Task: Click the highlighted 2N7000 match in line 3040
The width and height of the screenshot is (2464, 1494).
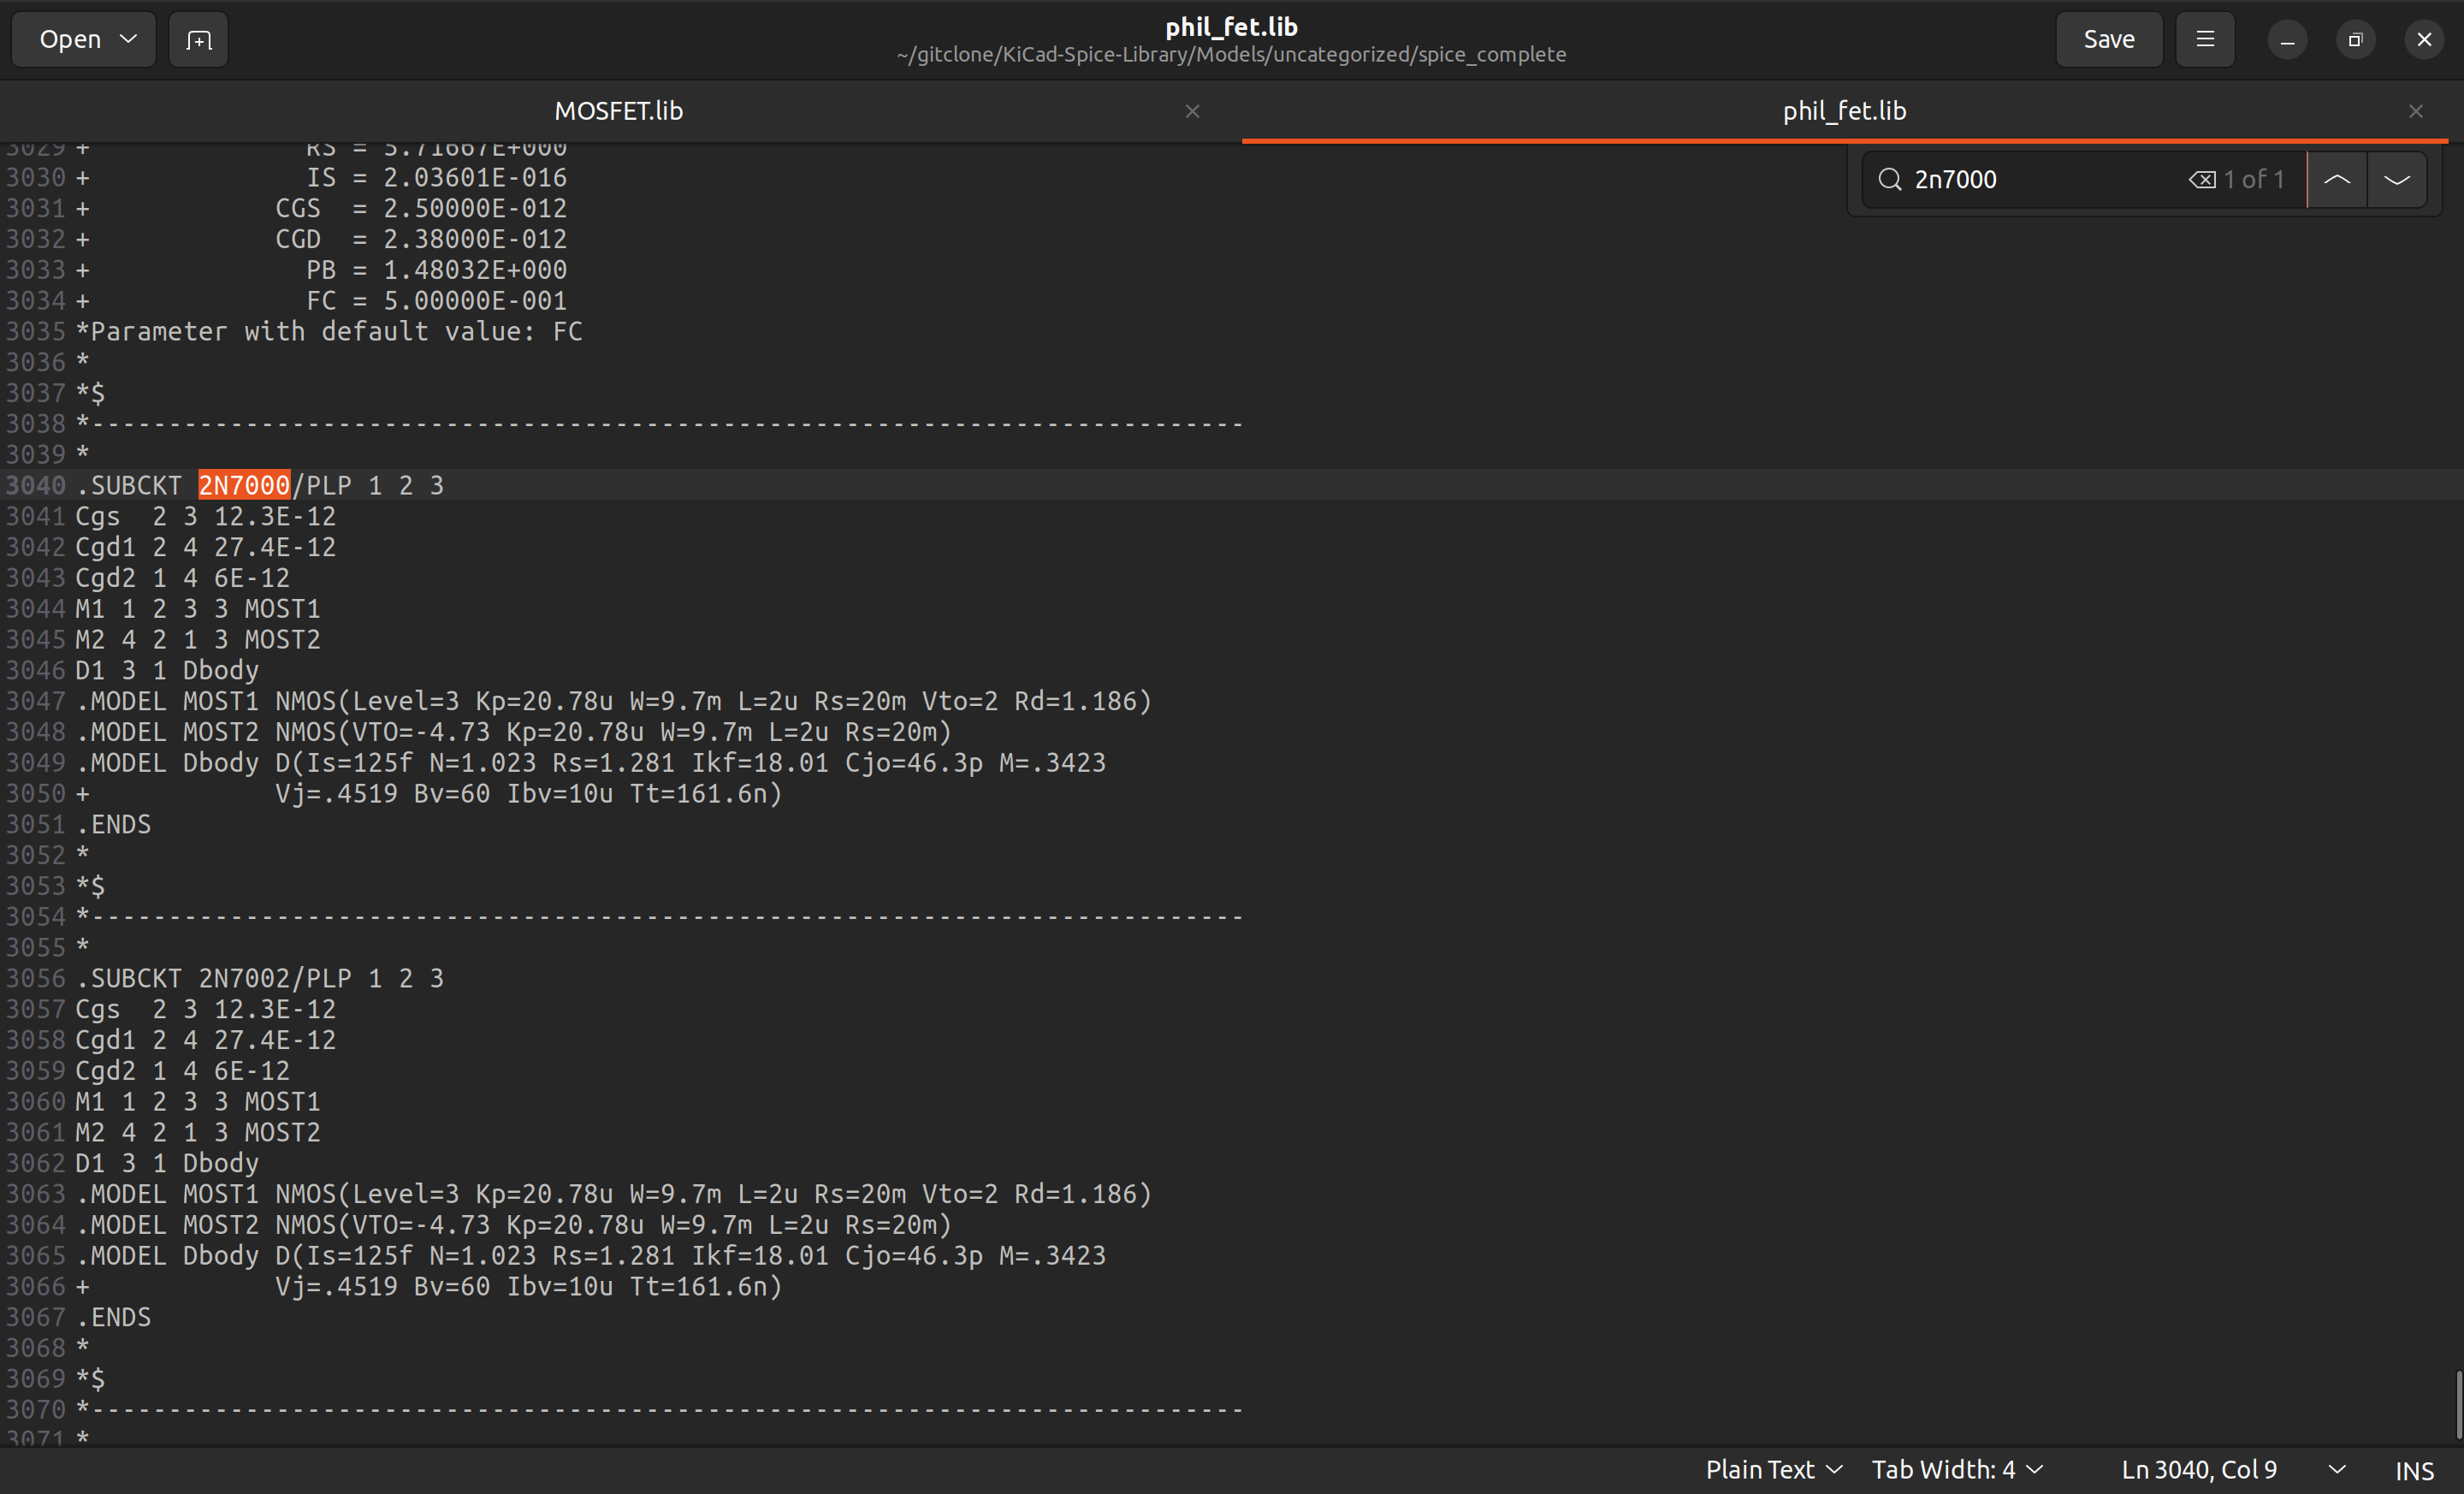Action: coord(244,486)
